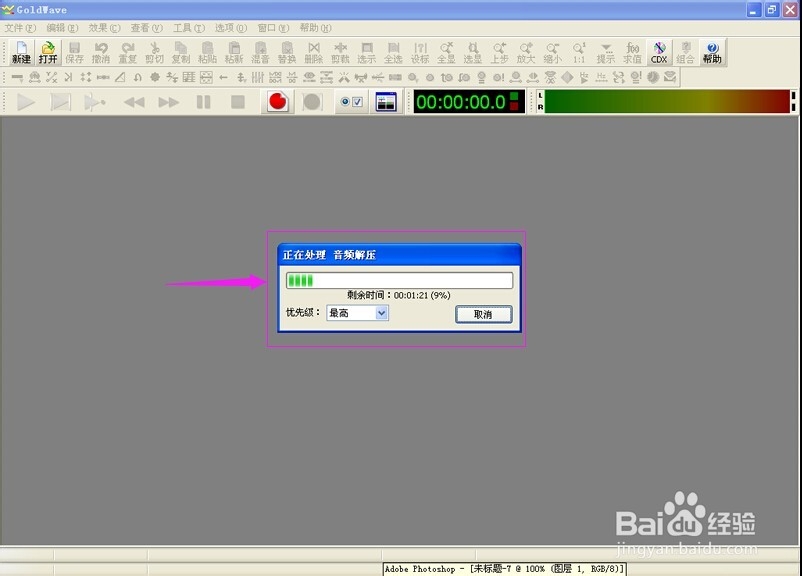This screenshot has width=802, height=576.
Task: Click the L/R level meter display
Action: point(666,101)
